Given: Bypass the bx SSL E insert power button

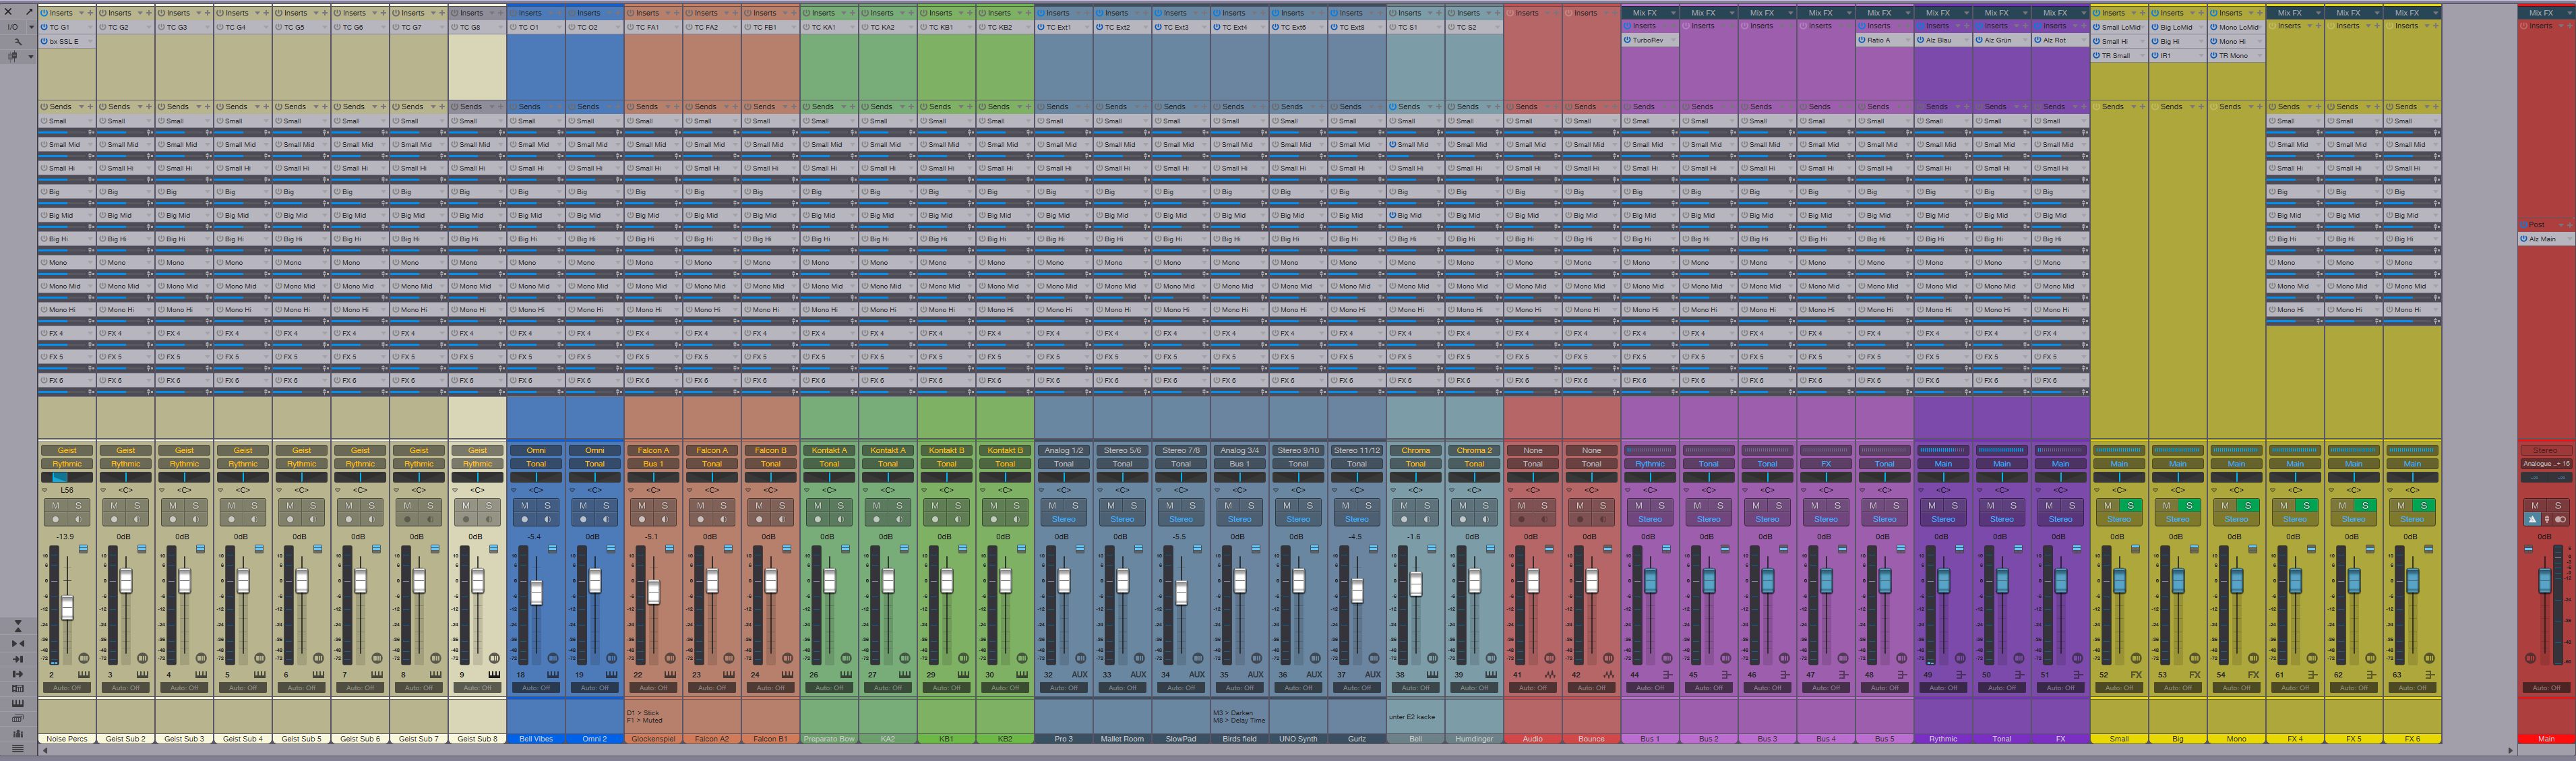Looking at the screenshot, I should [44, 41].
